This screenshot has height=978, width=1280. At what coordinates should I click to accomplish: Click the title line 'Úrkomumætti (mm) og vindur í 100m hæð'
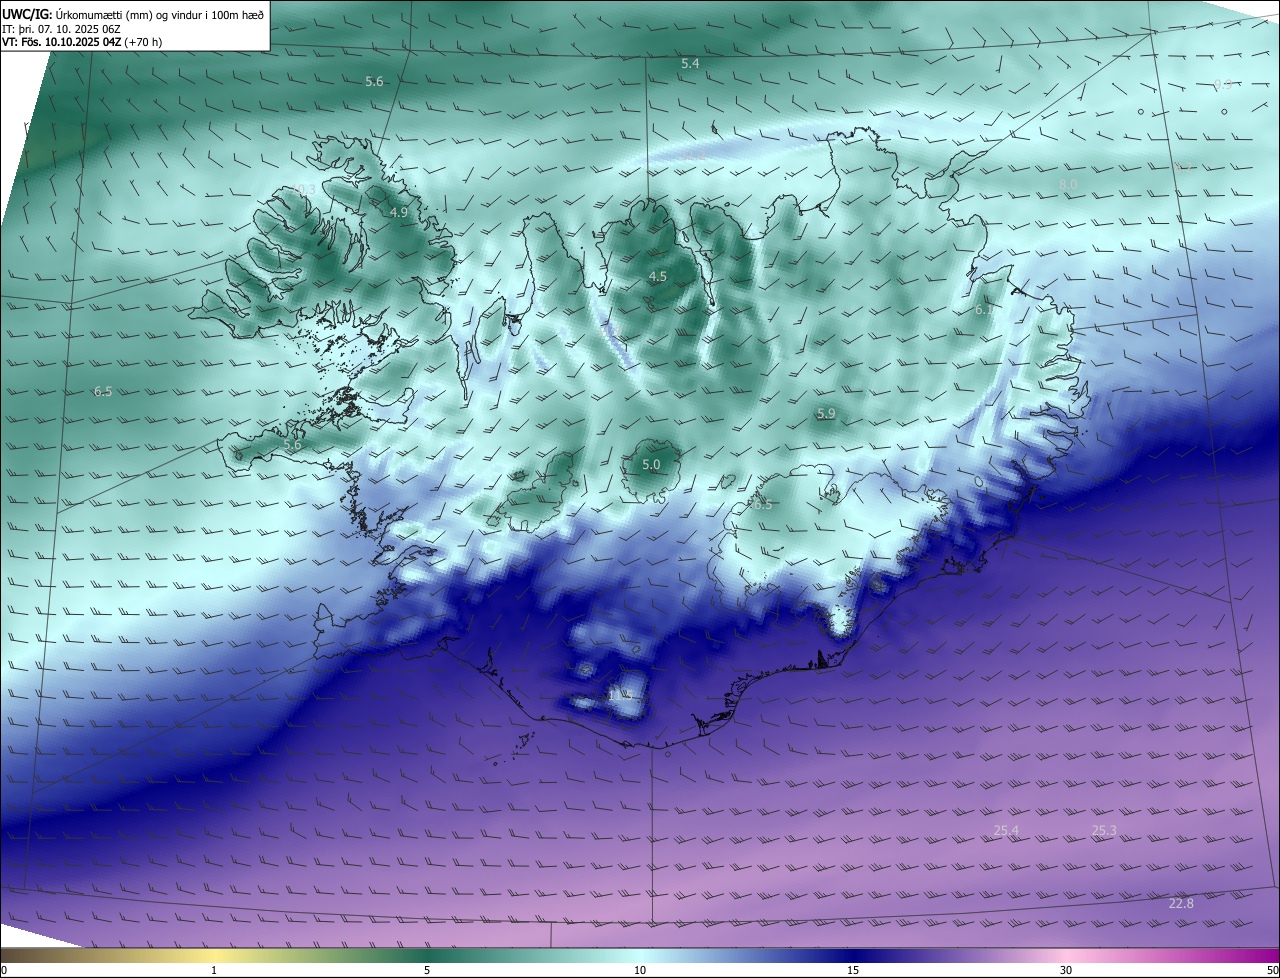coord(159,13)
